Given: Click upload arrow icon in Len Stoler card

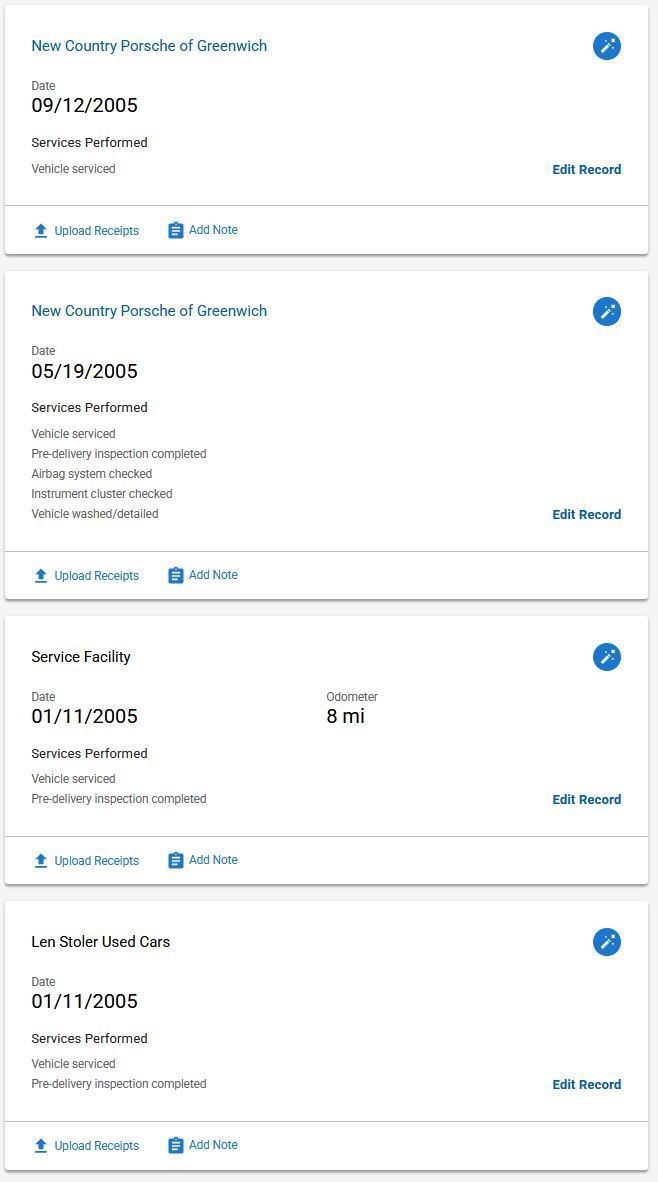Looking at the screenshot, I should (x=41, y=1146).
